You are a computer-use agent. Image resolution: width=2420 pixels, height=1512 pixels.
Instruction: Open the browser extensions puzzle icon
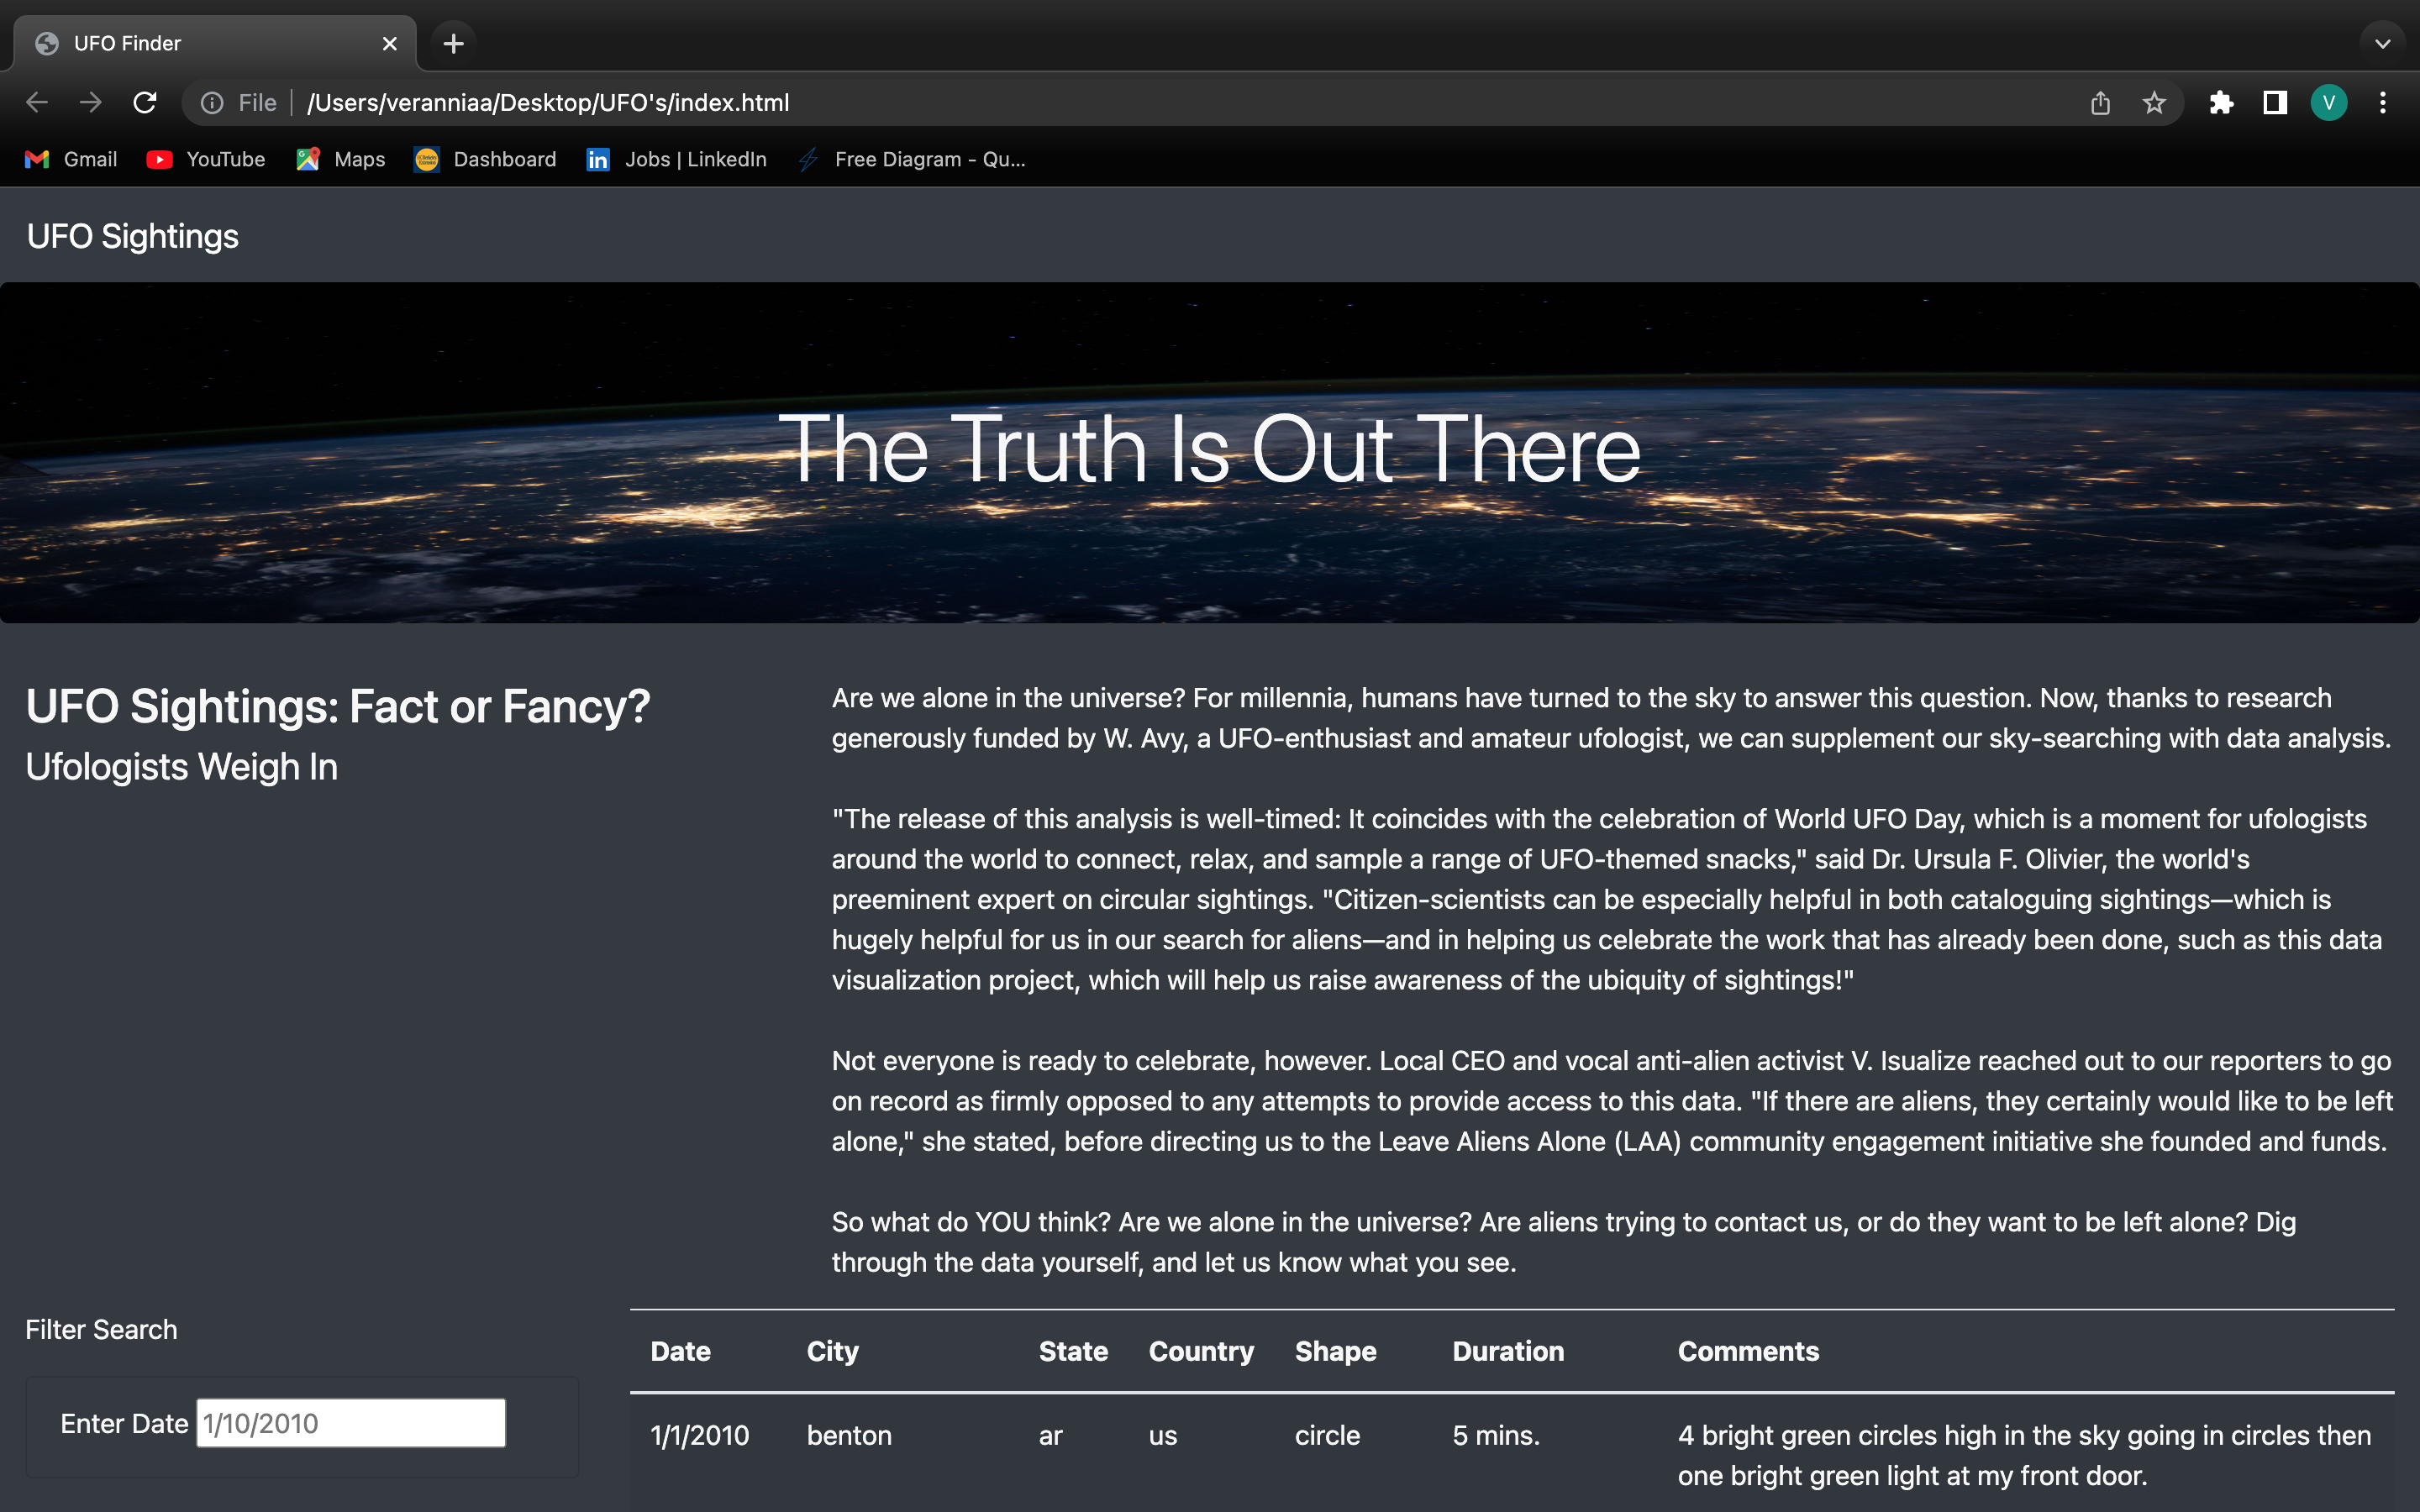[x=2222, y=102]
